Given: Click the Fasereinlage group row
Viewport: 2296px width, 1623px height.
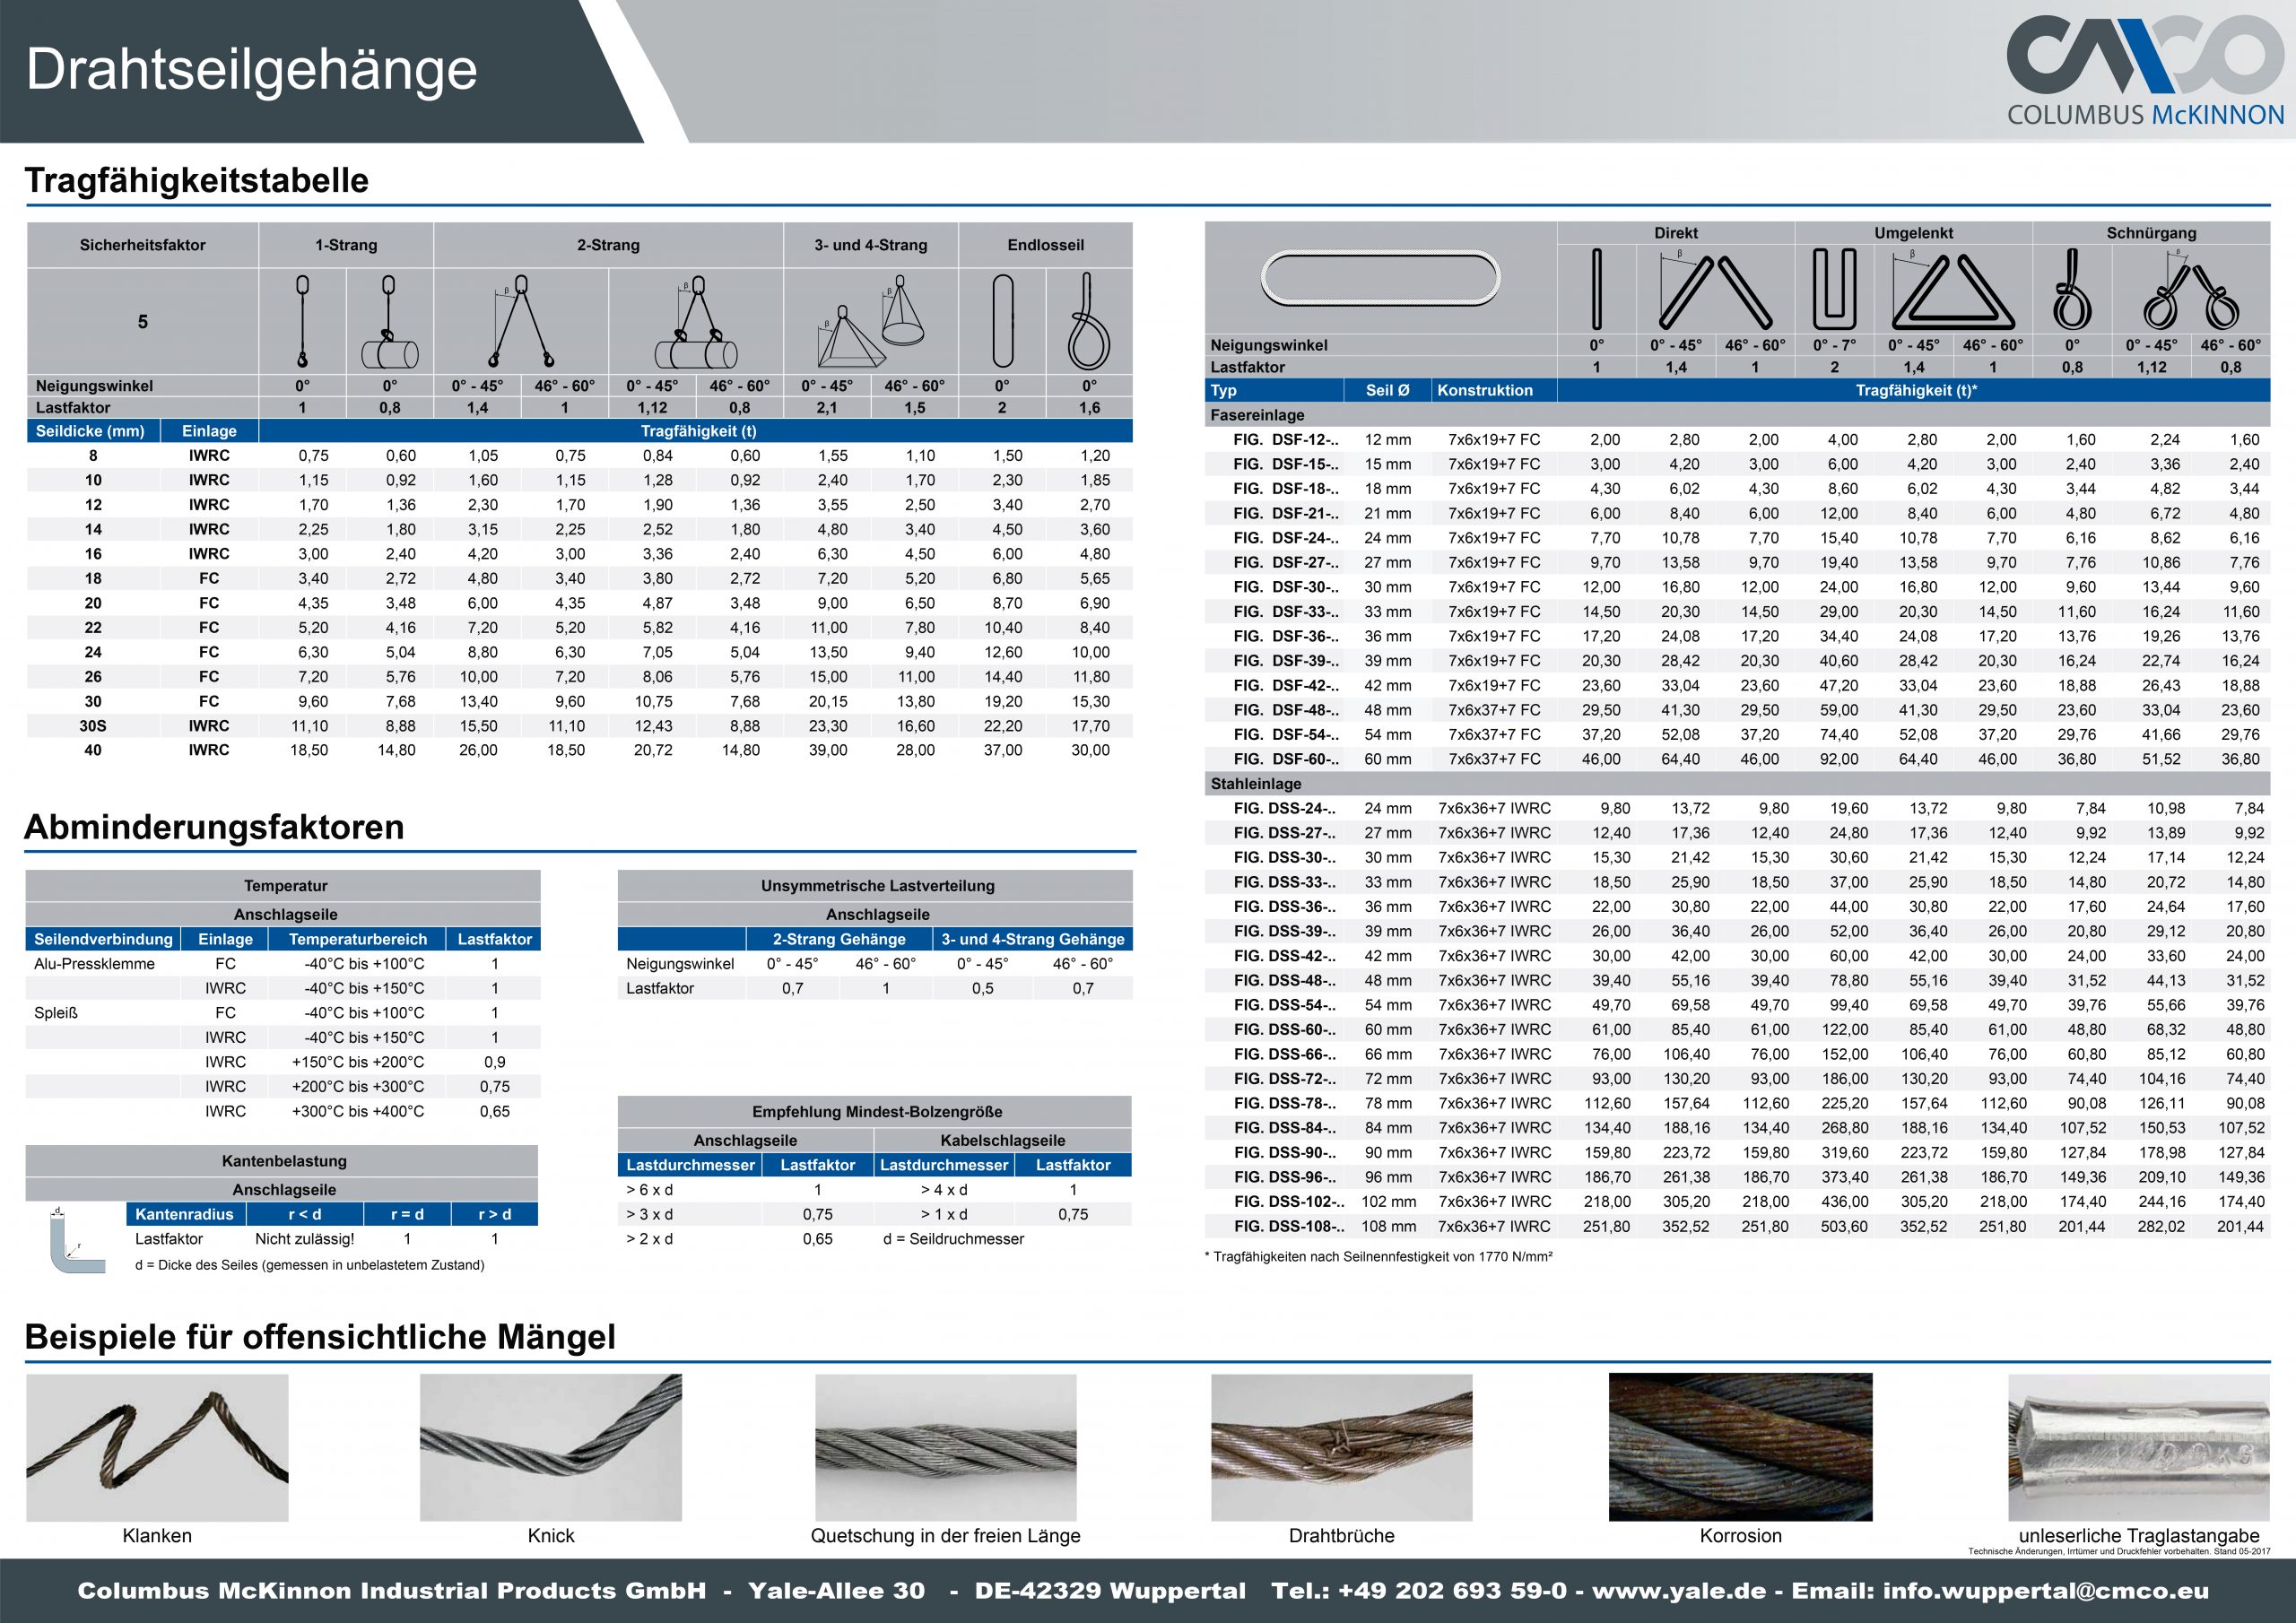Looking at the screenshot, I should pos(1738,415).
